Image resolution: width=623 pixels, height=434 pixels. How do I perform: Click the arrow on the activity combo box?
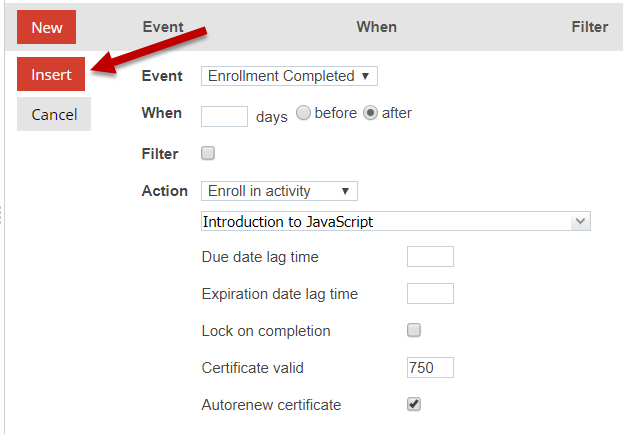point(580,222)
